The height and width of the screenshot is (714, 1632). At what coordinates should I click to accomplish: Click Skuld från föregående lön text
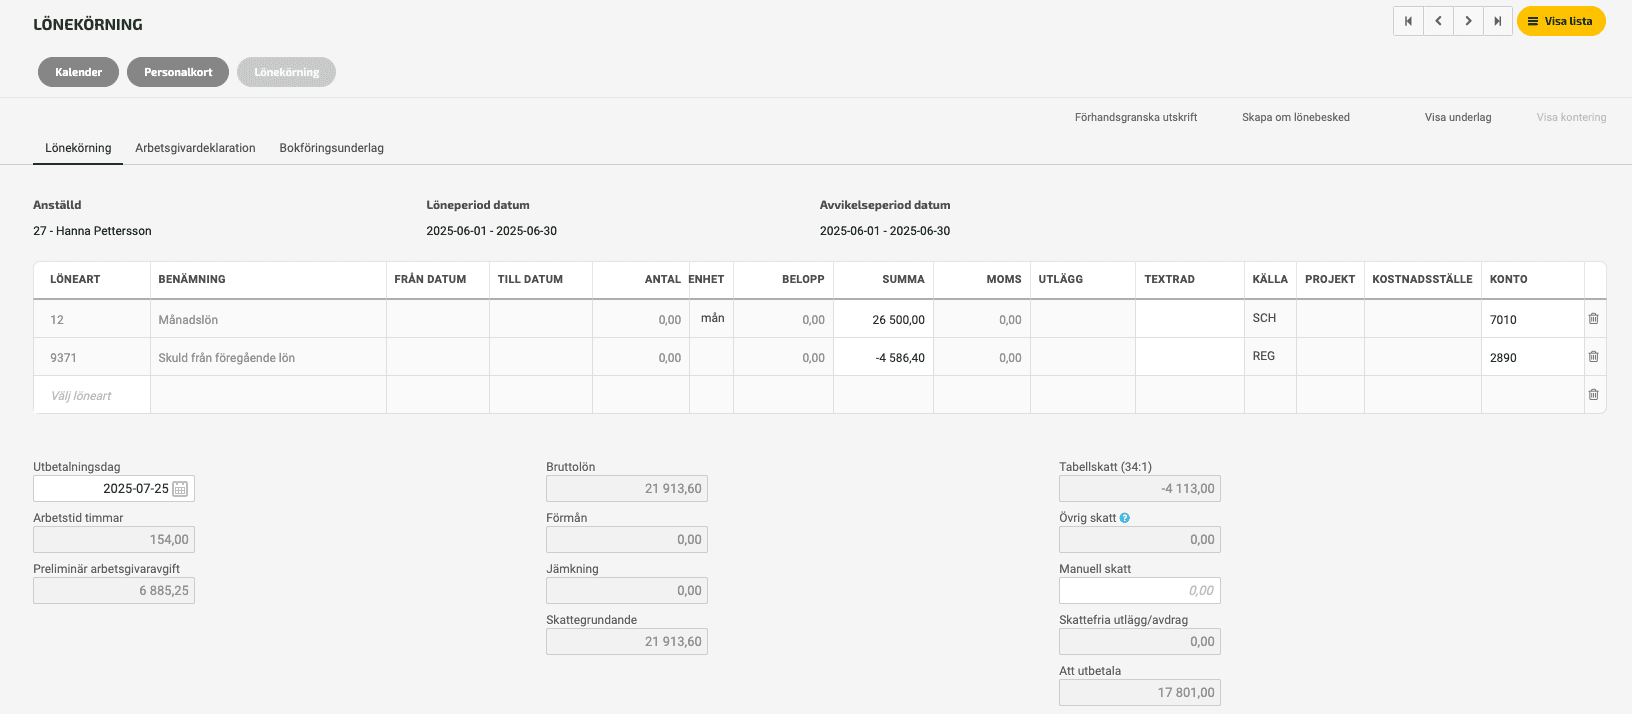[x=226, y=358]
